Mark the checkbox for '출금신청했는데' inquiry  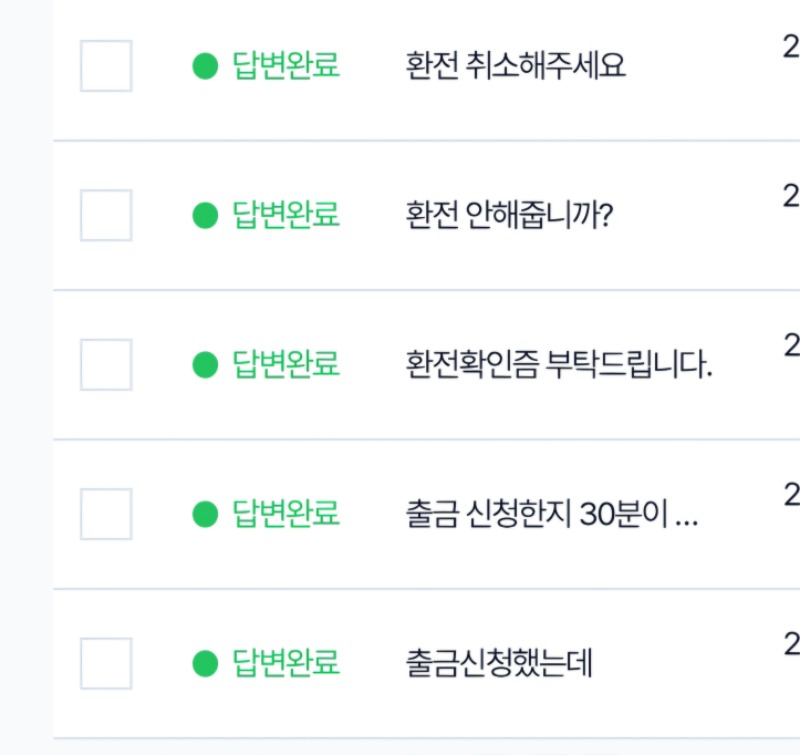click(106, 663)
